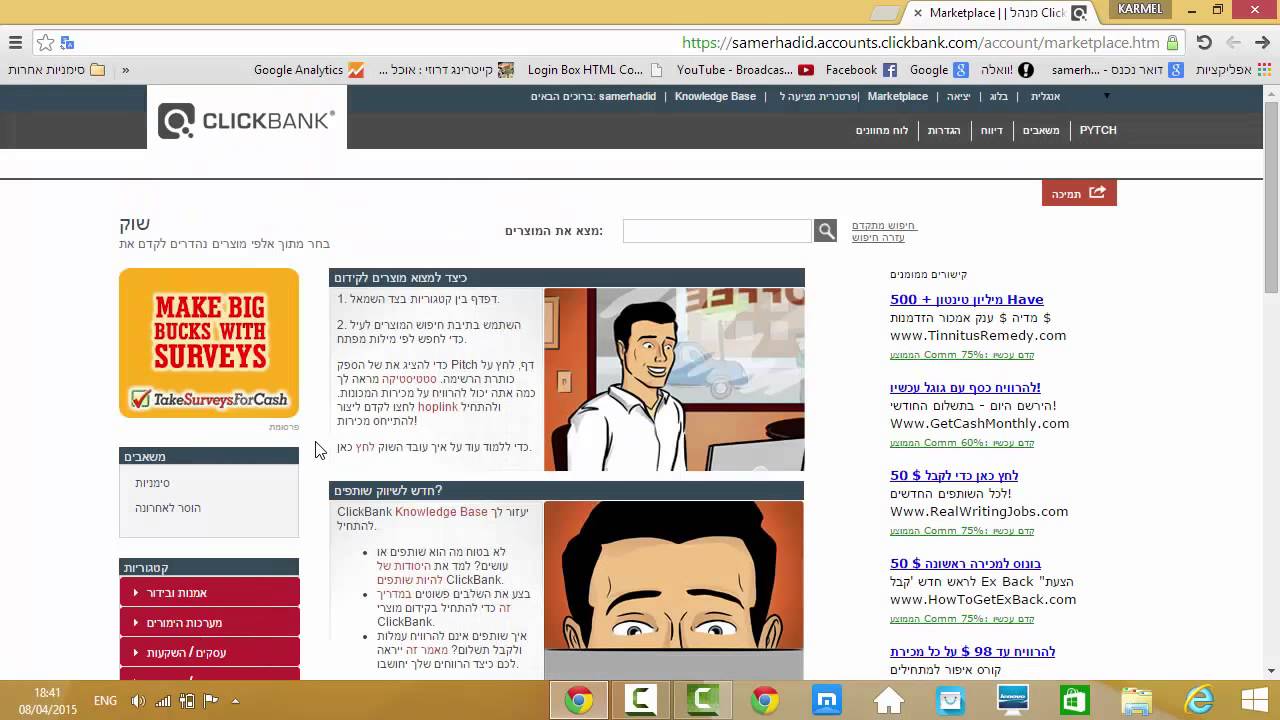Screen dimensions: 1280x720
Task: Open the דיווח navigation tab
Action: [x=992, y=130]
